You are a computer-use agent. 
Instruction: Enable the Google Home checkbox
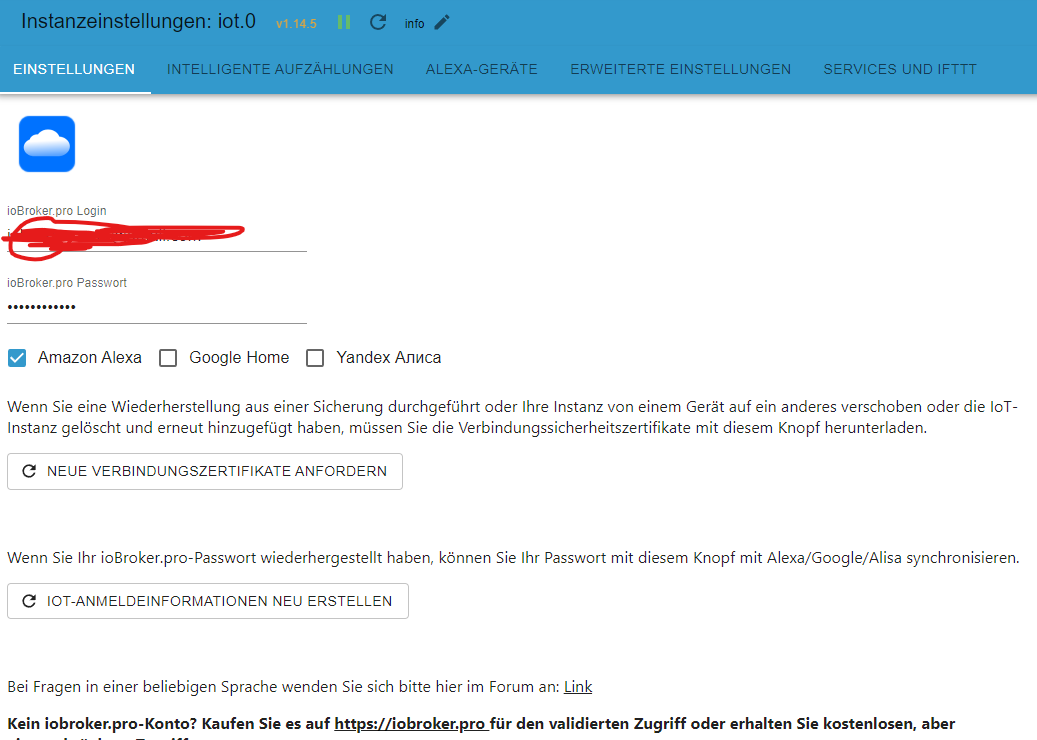pos(168,358)
